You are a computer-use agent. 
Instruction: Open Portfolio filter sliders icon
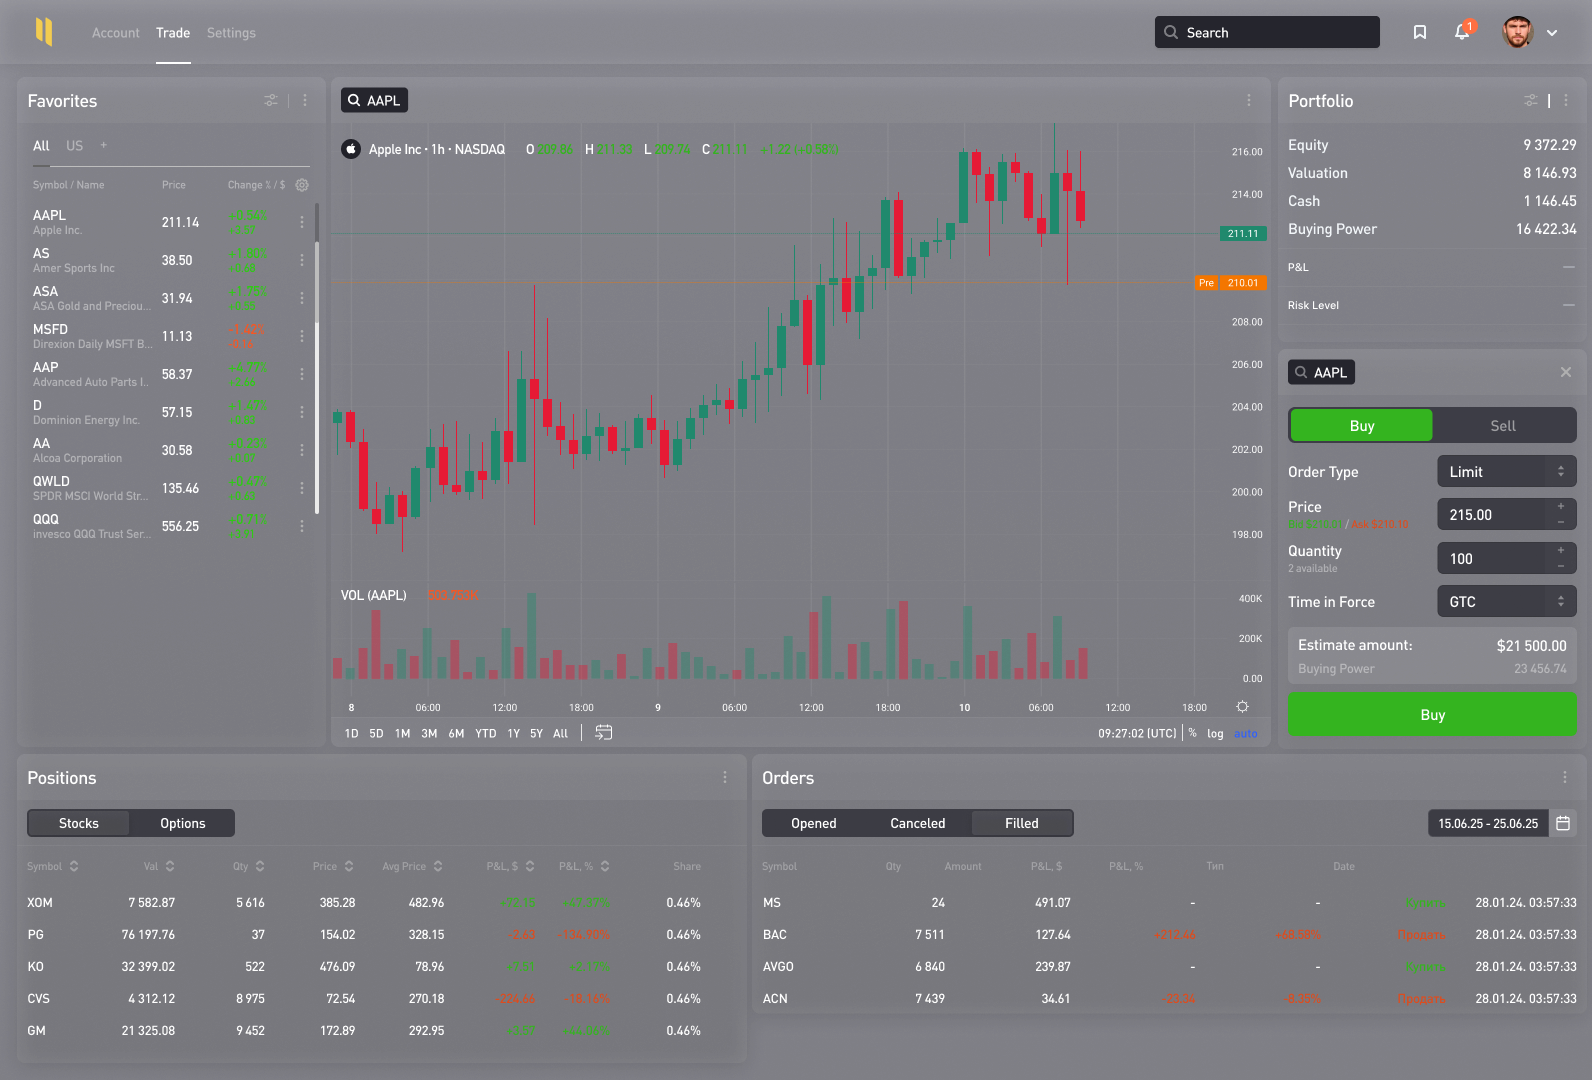[1530, 101]
